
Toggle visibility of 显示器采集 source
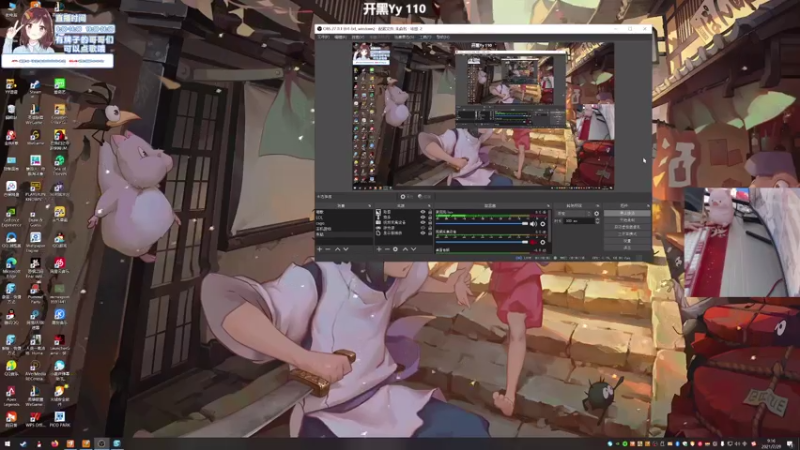pyautogui.click(x=423, y=233)
